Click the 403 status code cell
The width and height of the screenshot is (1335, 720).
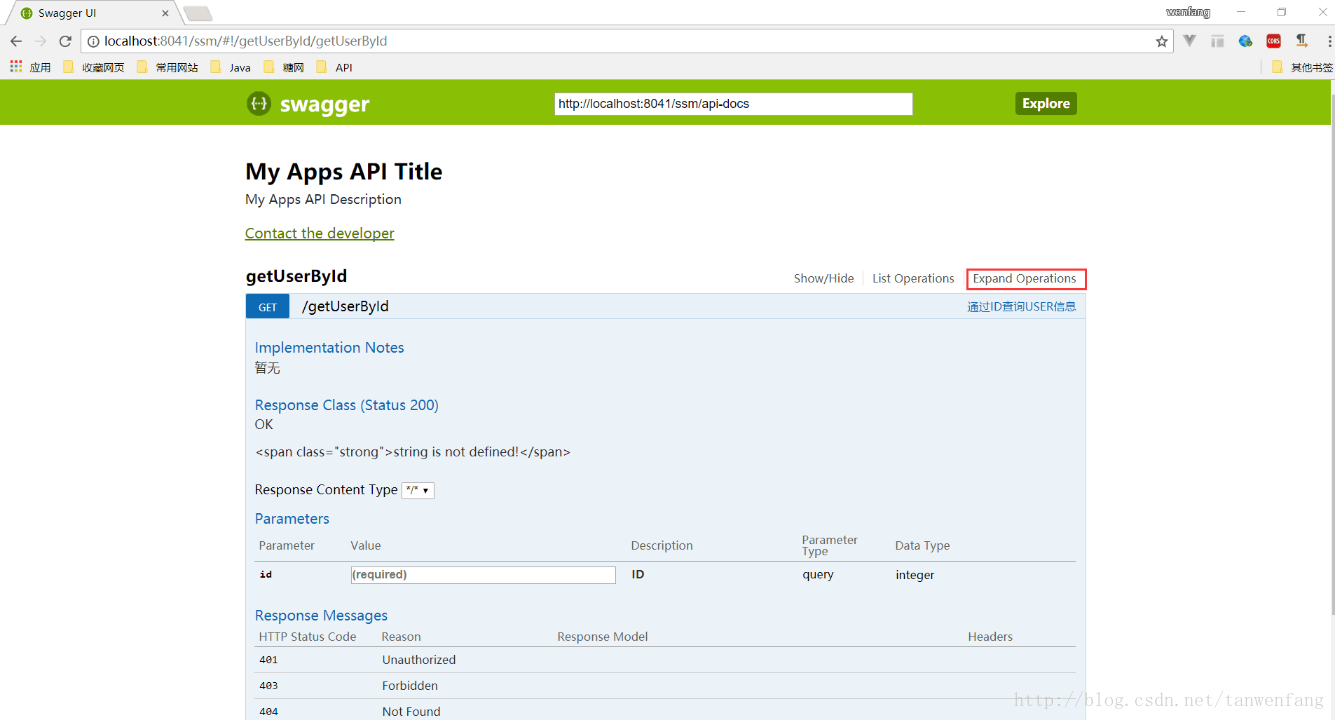[269, 686]
